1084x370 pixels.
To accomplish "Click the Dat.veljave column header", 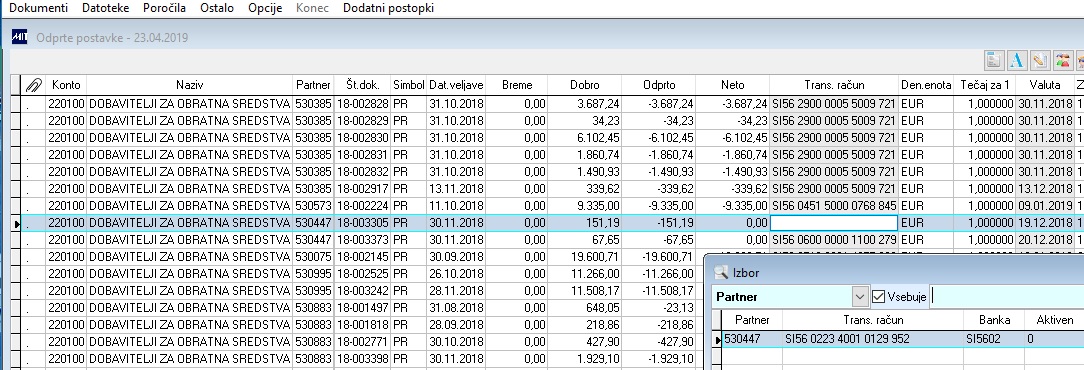I will click(456, 85).
